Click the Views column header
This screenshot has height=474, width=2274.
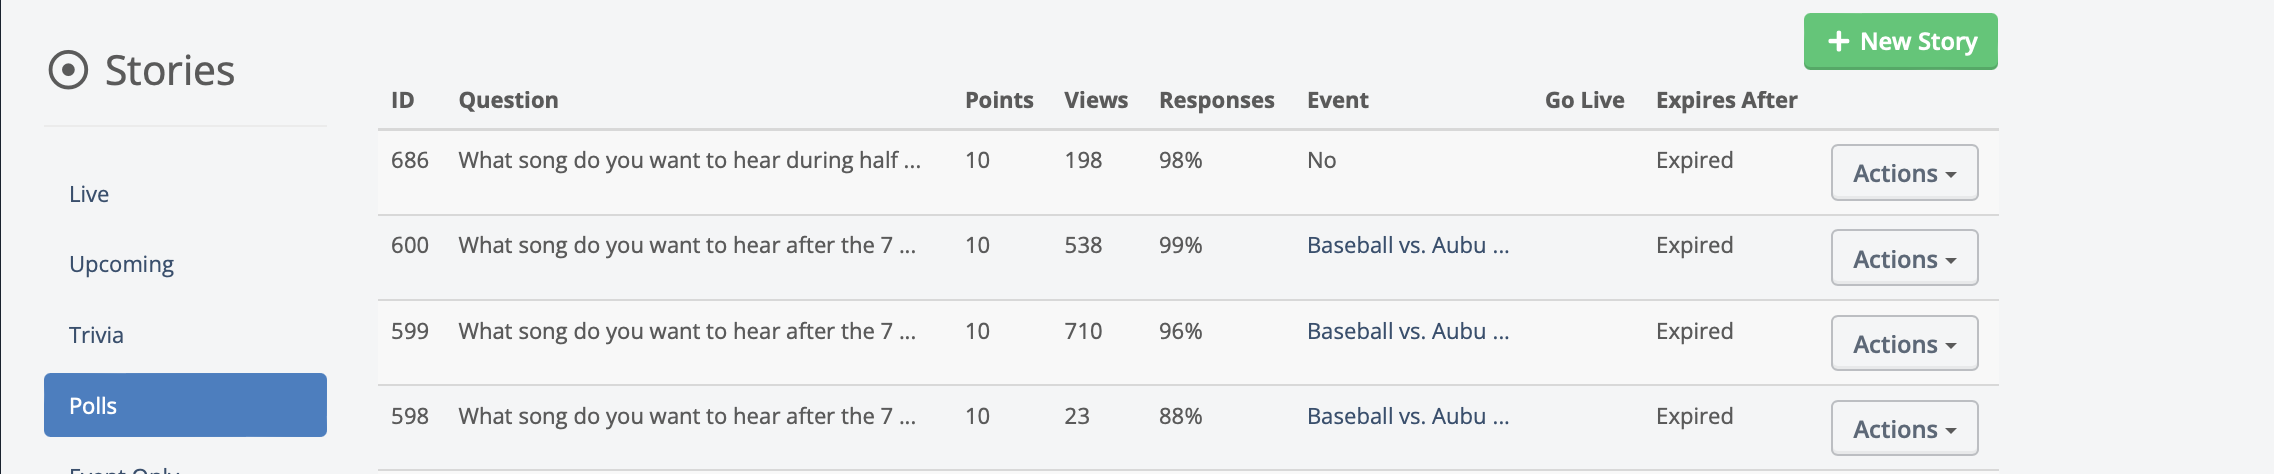tap(1095, 100)
